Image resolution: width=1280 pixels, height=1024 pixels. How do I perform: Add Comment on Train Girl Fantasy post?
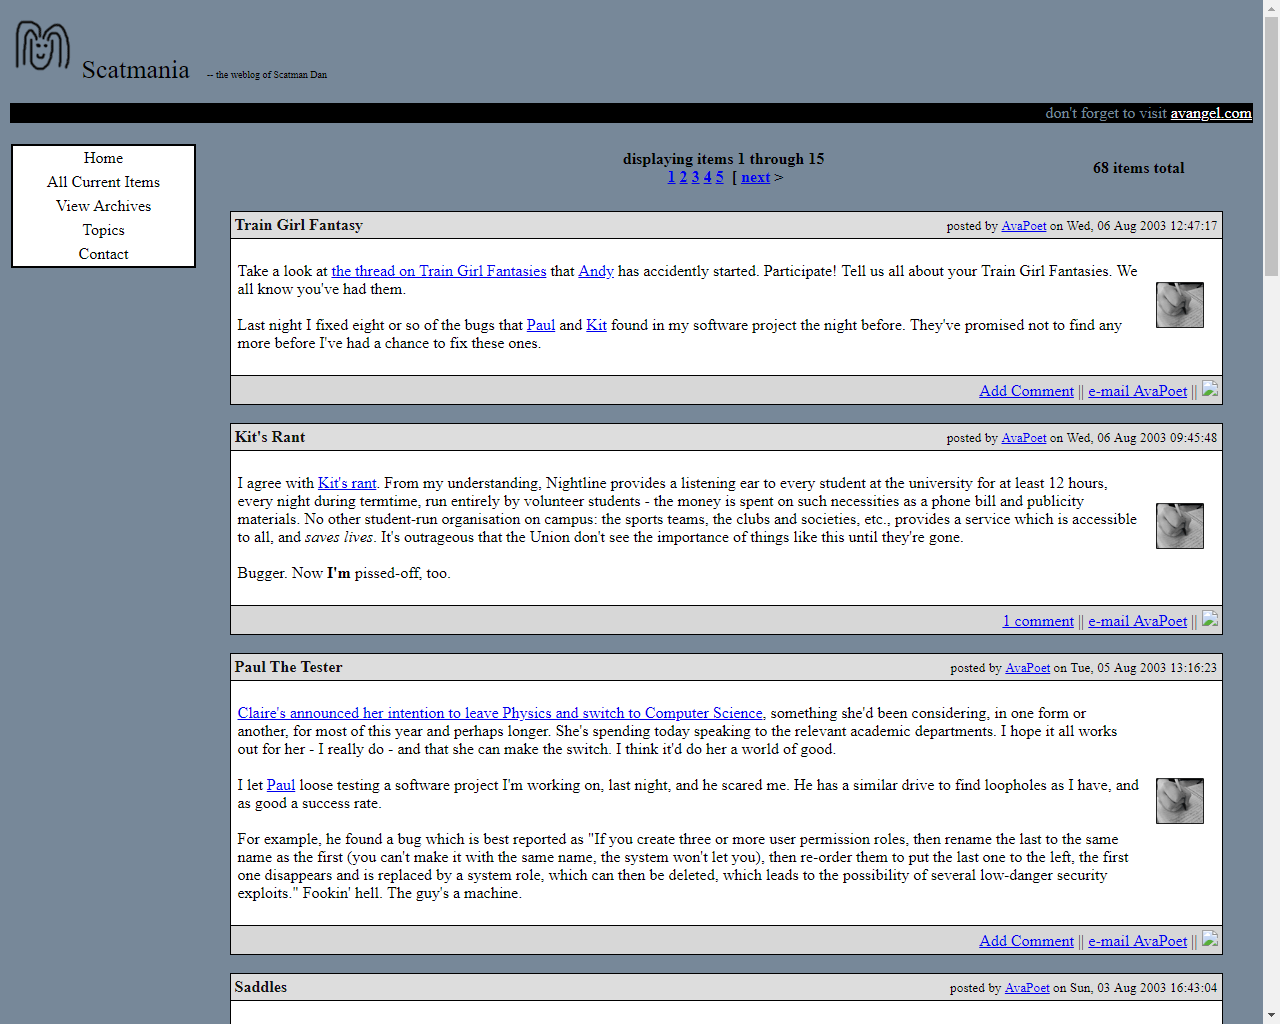pyautogui.click(x=1026, y=391)
